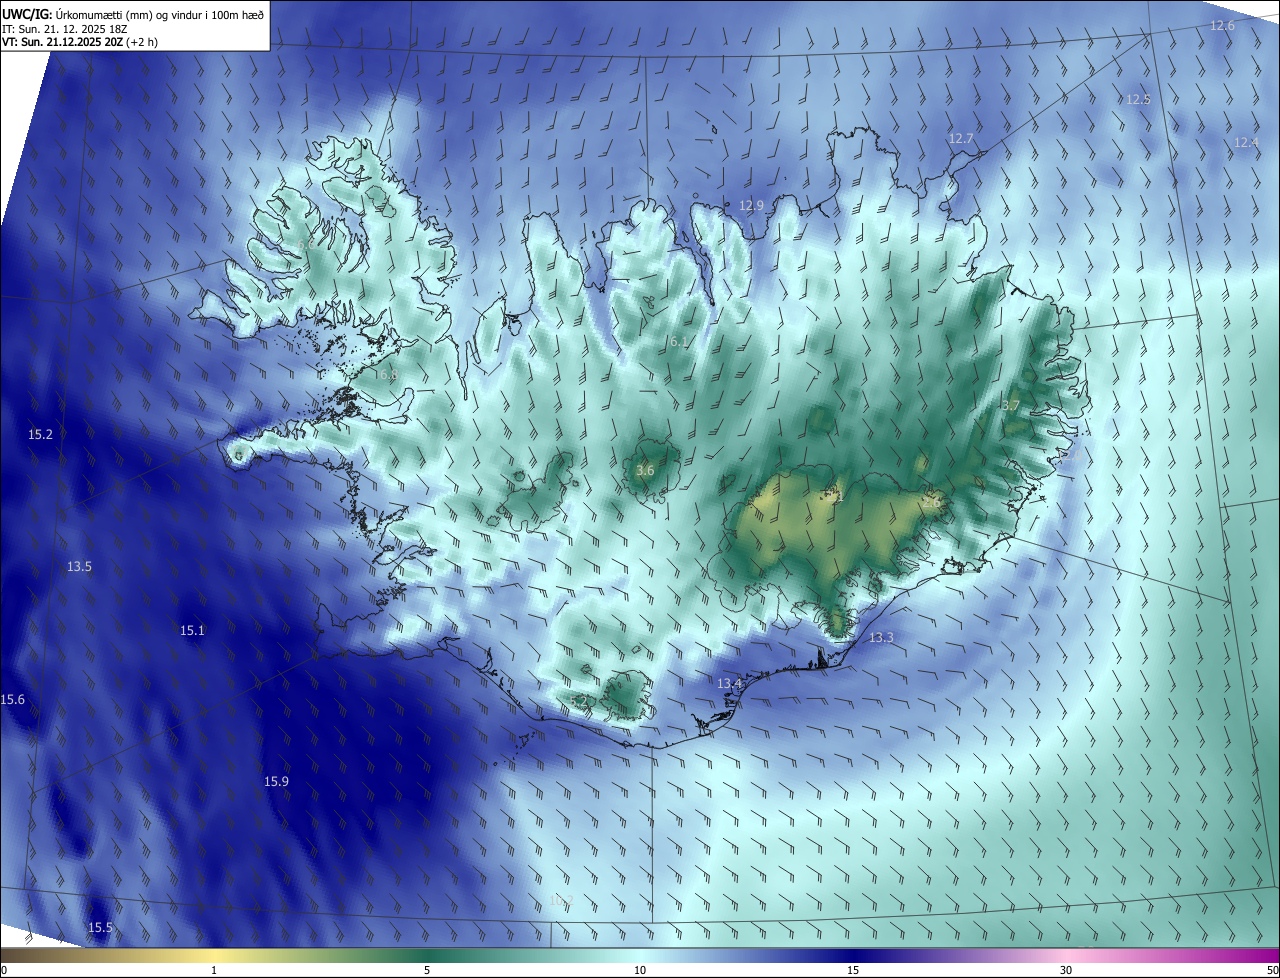Click the 13.5 value on the map

(x=79, y=566)
